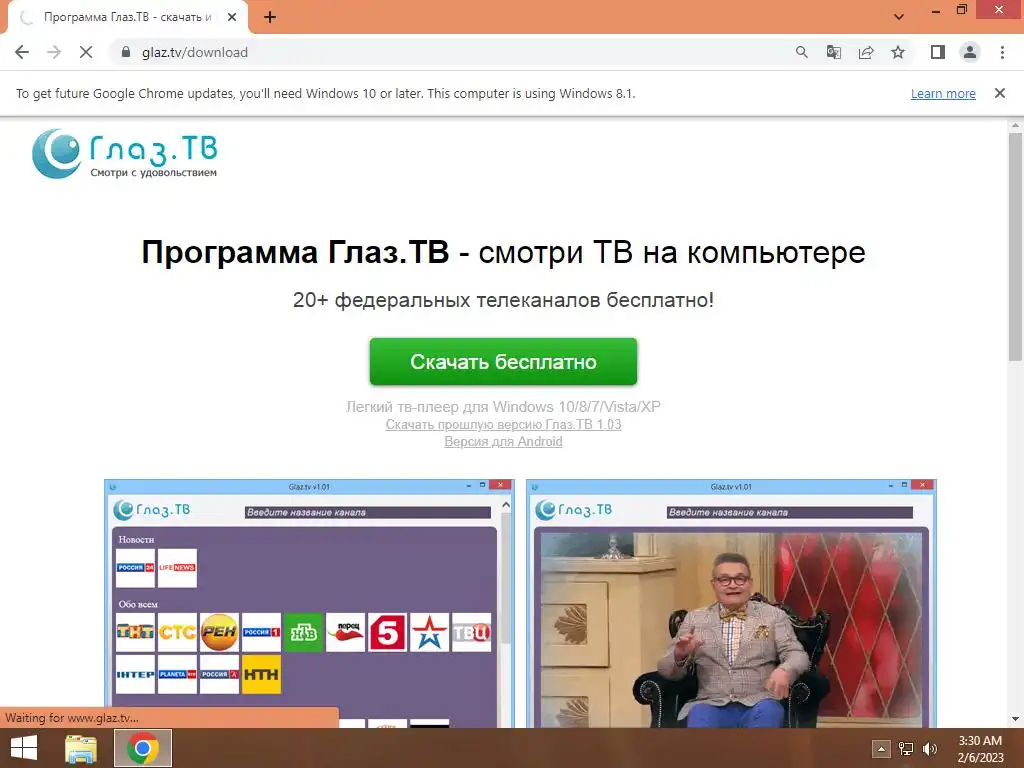
Task: Click the НТВ channel icon
Action: [x=304, y=632]
